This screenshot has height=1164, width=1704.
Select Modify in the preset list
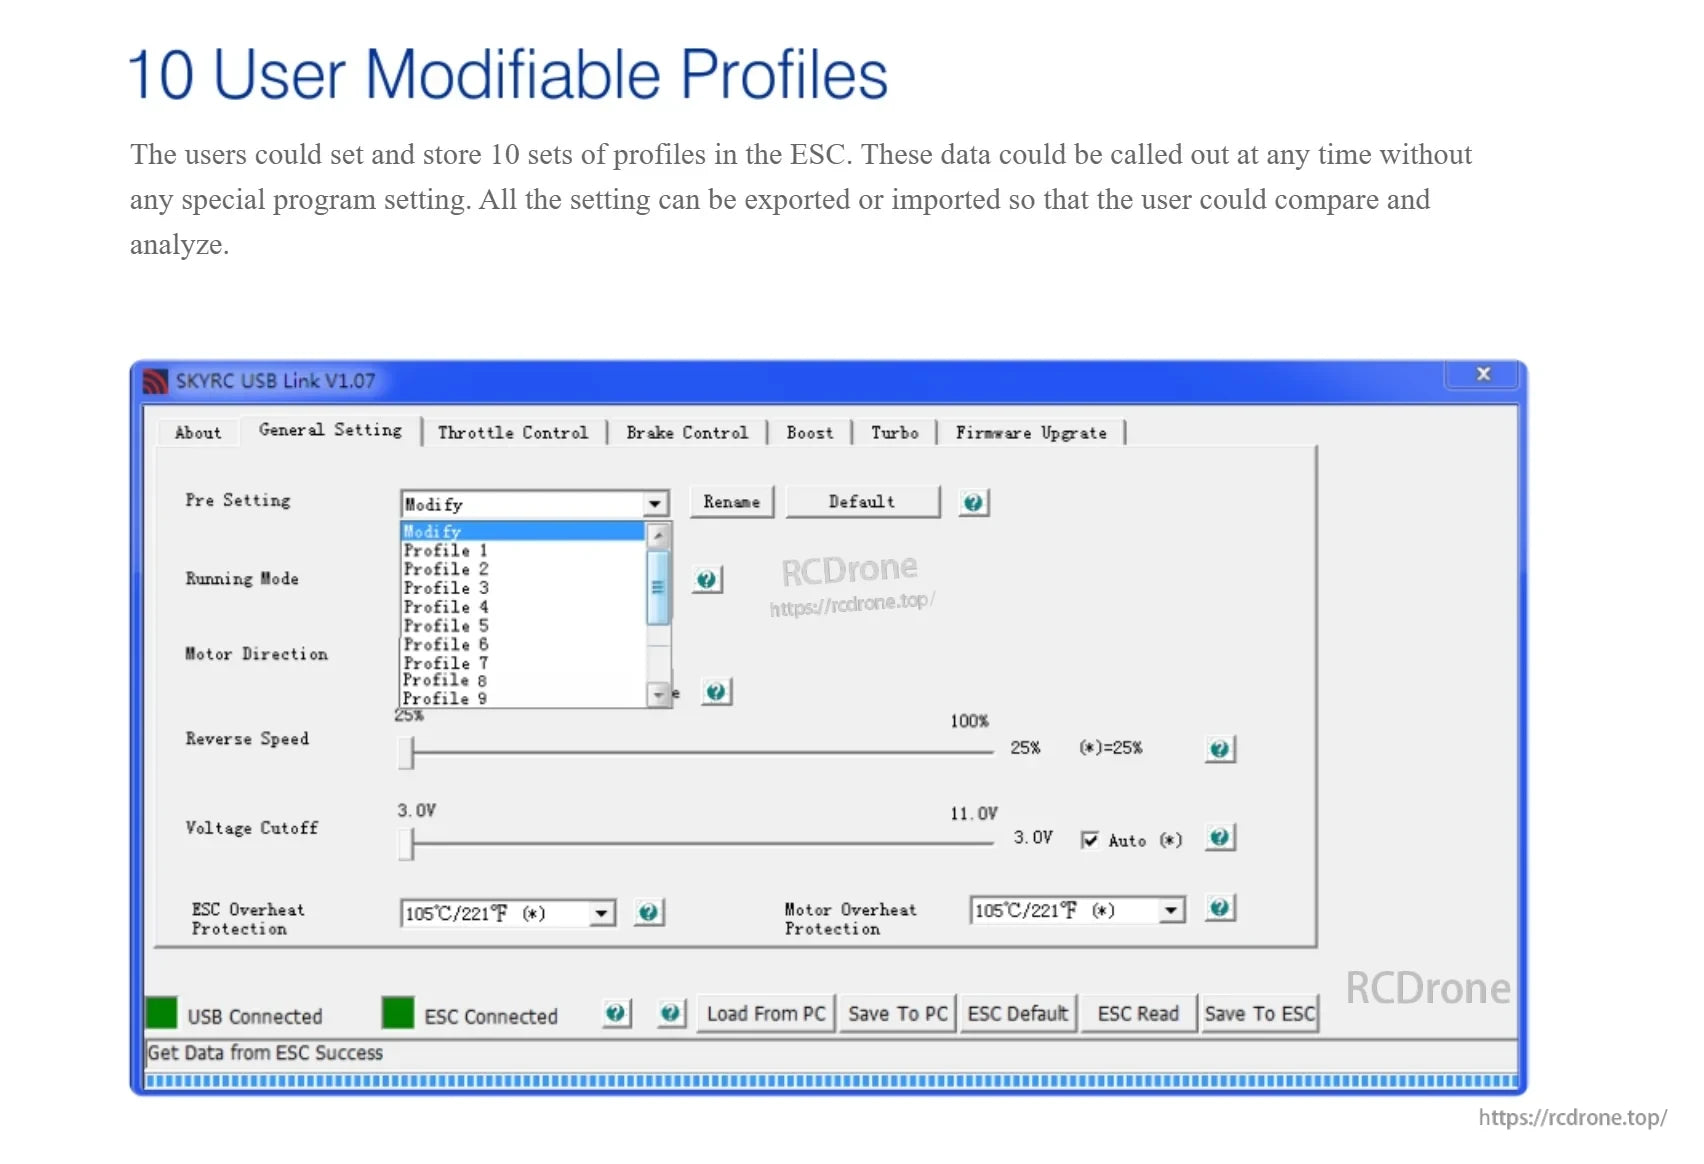[x=522, y=531]
